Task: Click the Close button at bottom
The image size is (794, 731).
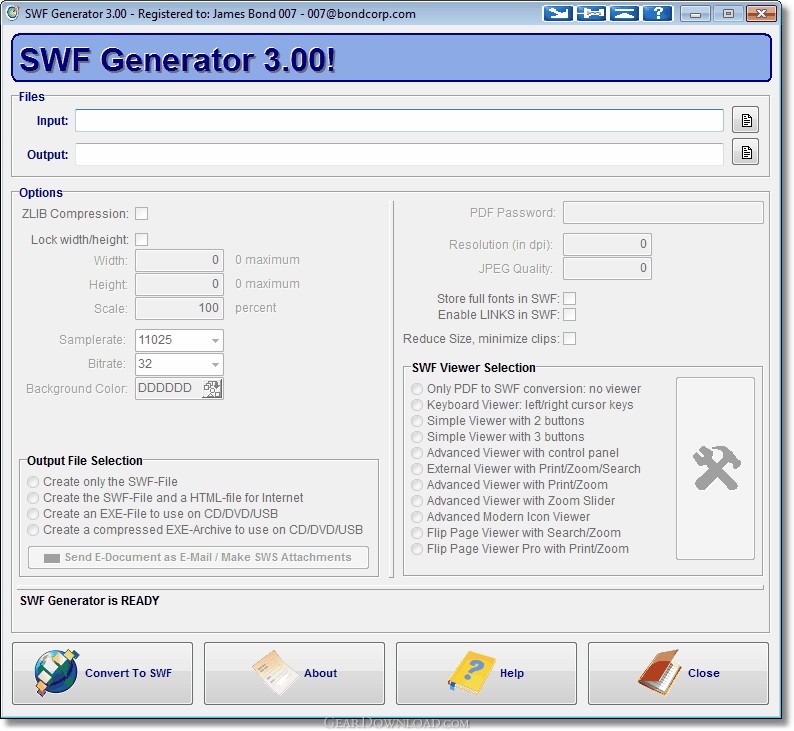Action: pyautogui.click(x=678, y=673)
